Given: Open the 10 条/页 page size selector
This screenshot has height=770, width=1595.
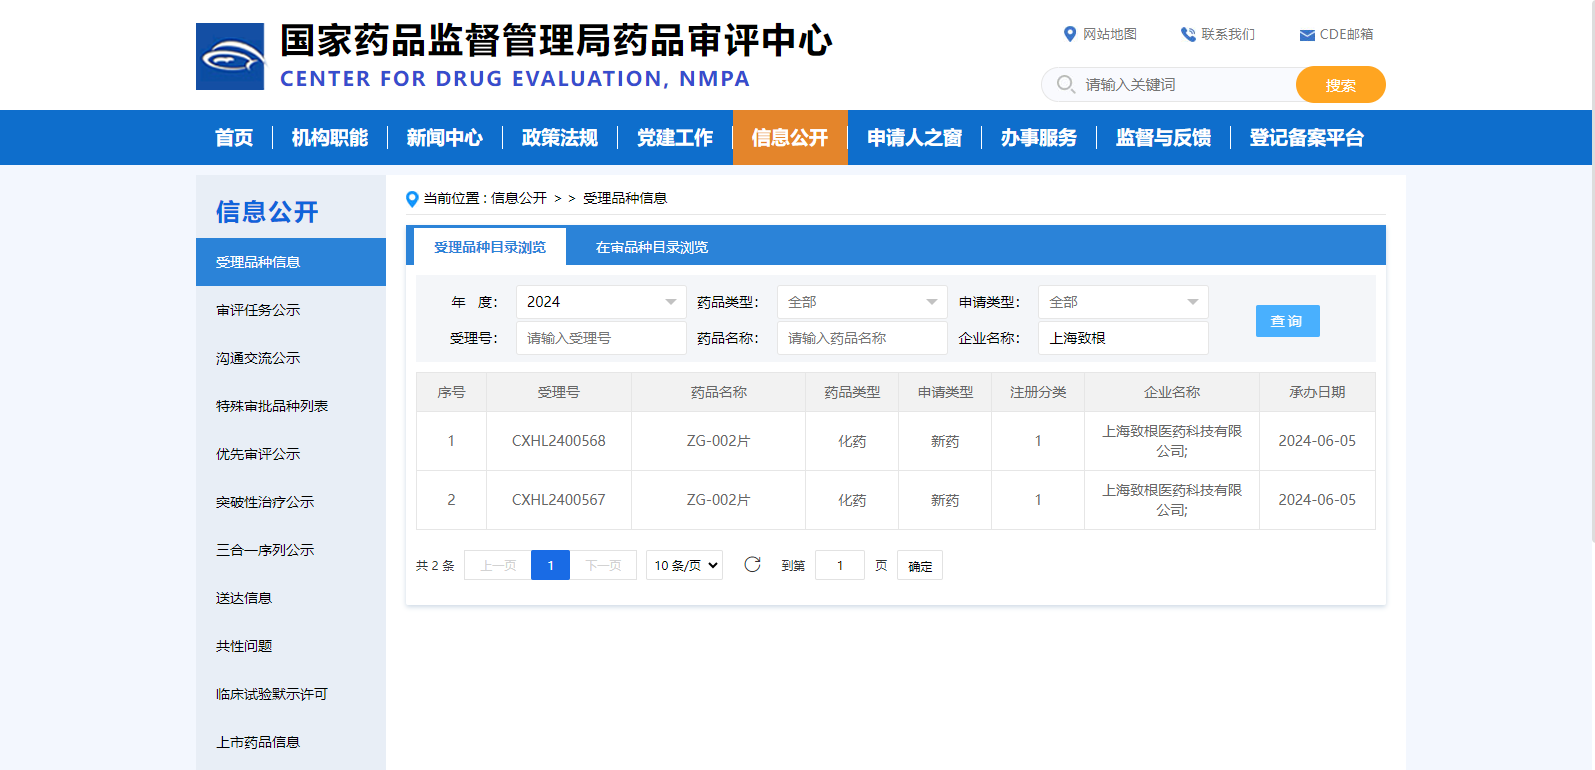Looking at the screenshot, I should [x=684, y=565].
